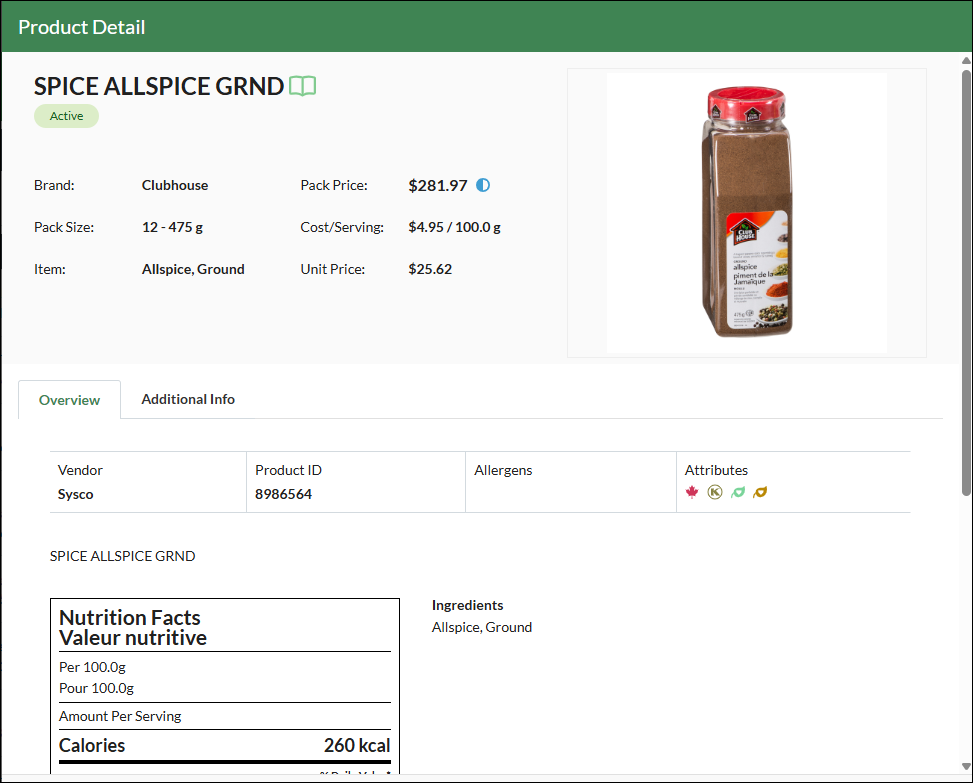Viewport: 973px width, 783px height.
Task: Click the scrollbar down arrow
Action: 966,766
